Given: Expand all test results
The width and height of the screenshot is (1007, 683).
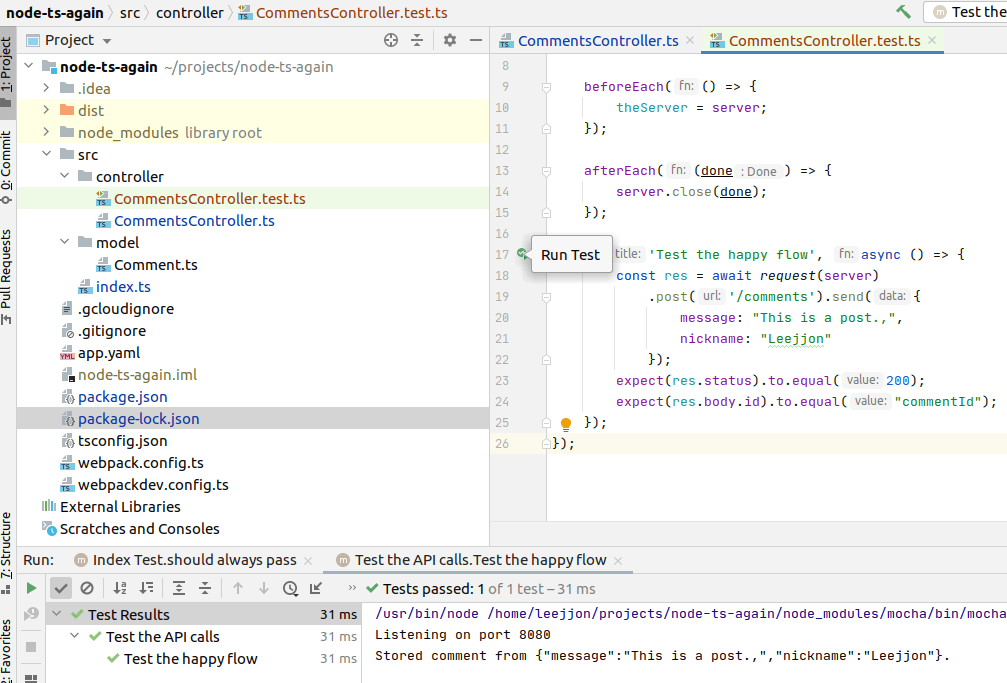Looking at the screenshot, I should pos(179,588).
